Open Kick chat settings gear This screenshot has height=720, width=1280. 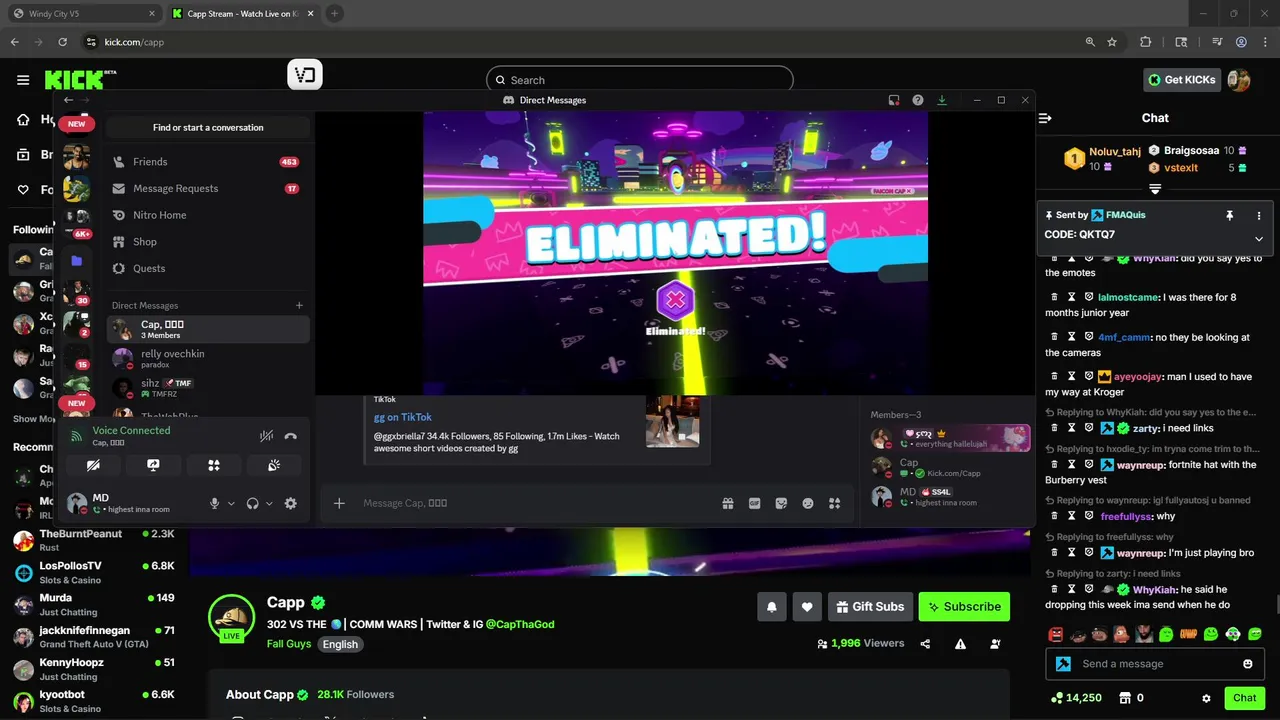coord(1206,698)
